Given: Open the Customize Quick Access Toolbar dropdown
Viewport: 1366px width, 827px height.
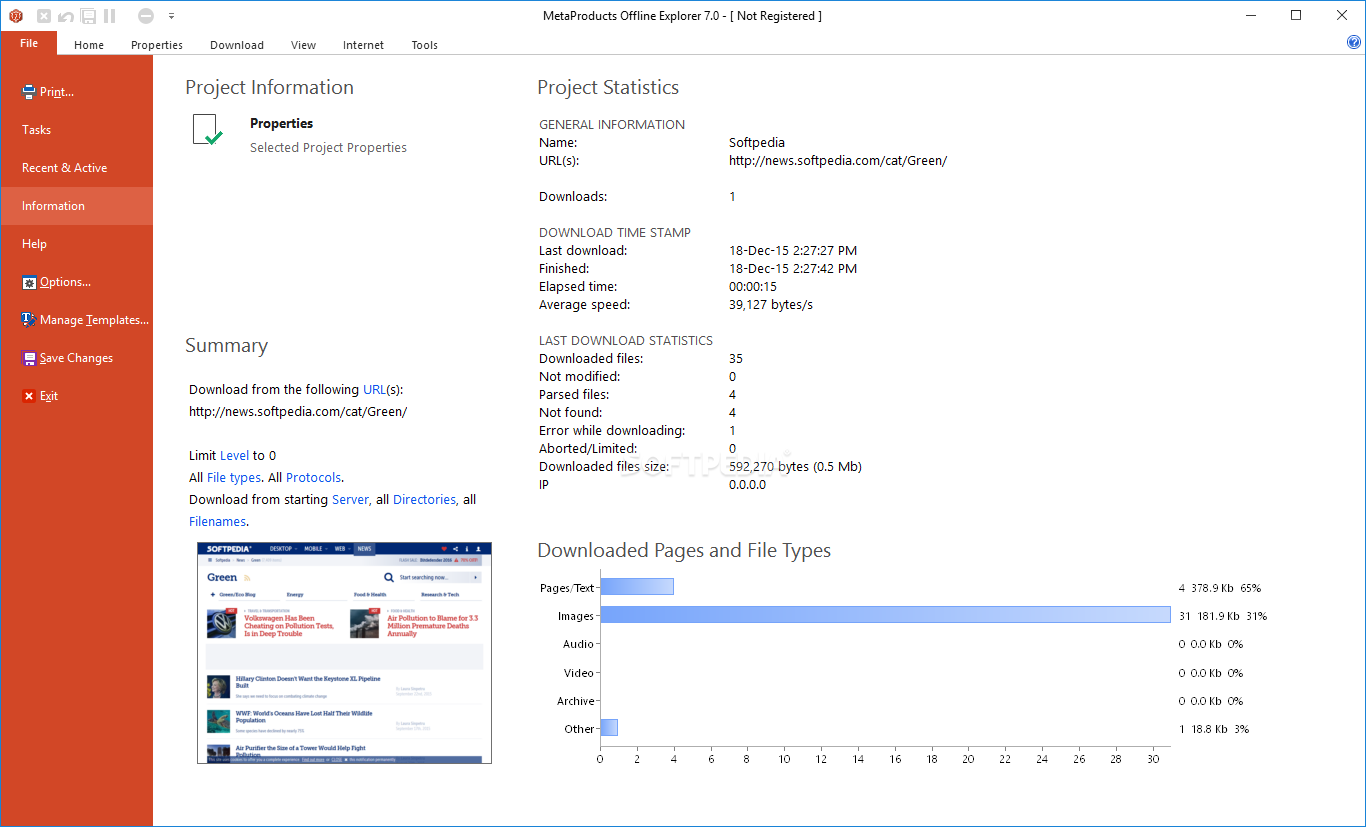Looking at the screenshot, I should (x=171, y=16).
